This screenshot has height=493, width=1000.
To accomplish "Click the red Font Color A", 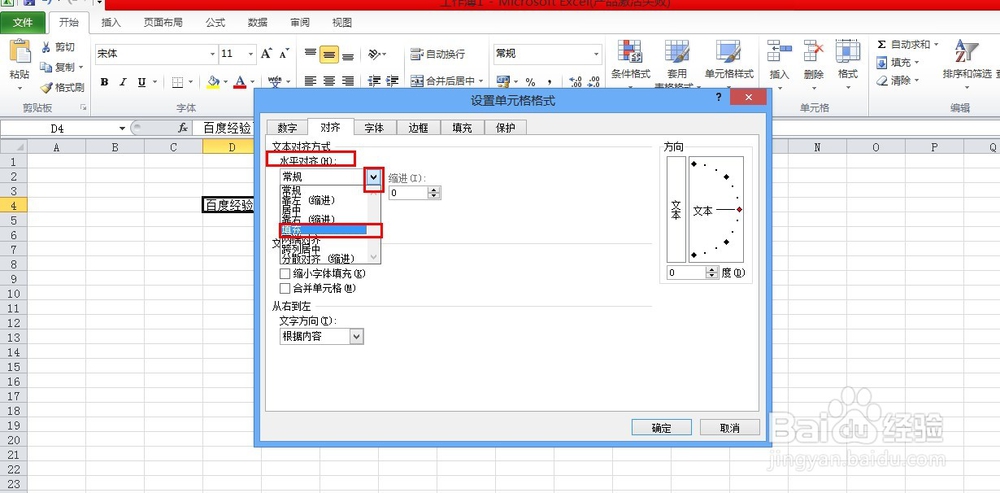I will pyautogui.click(x=240, y=82).
